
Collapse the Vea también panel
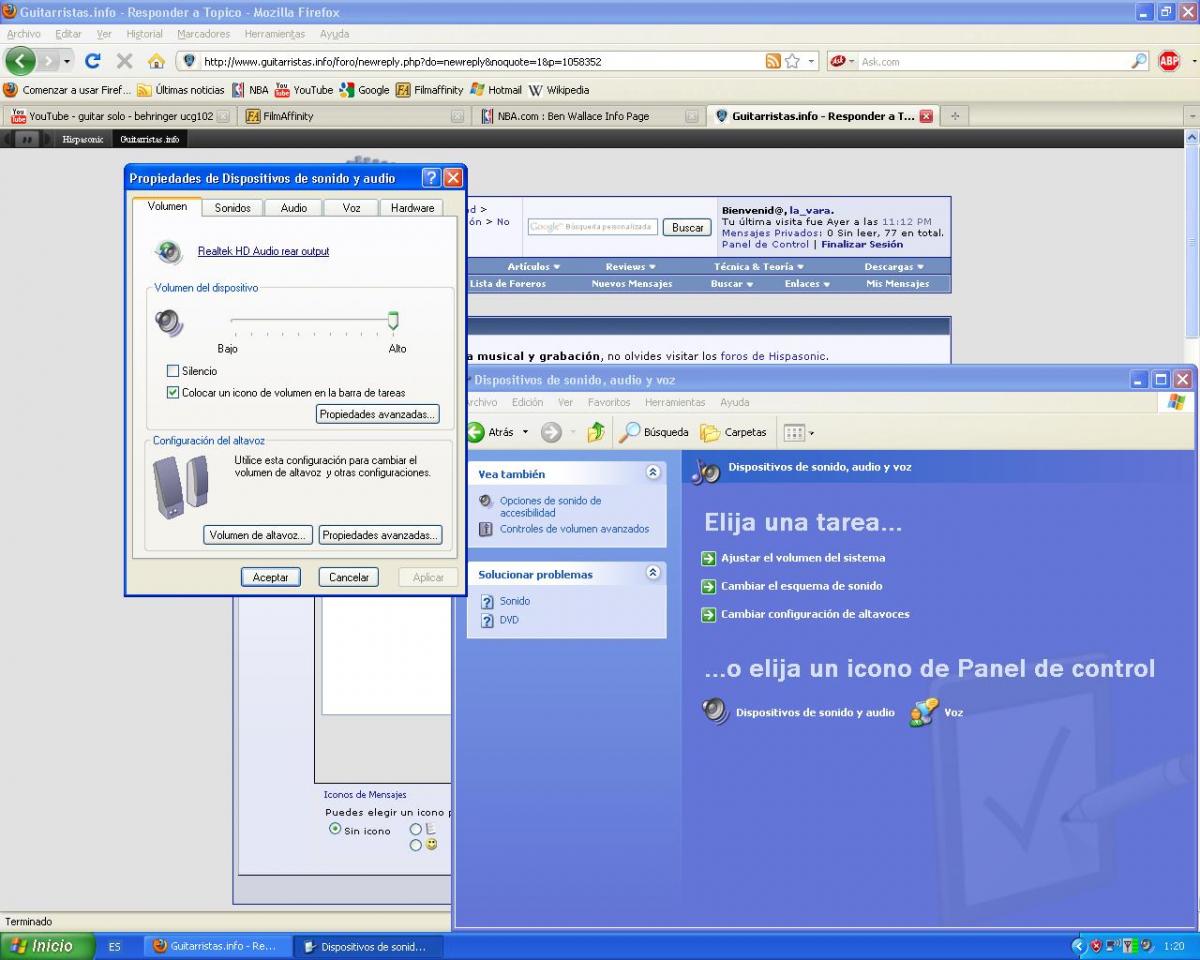tap(653, 472)
